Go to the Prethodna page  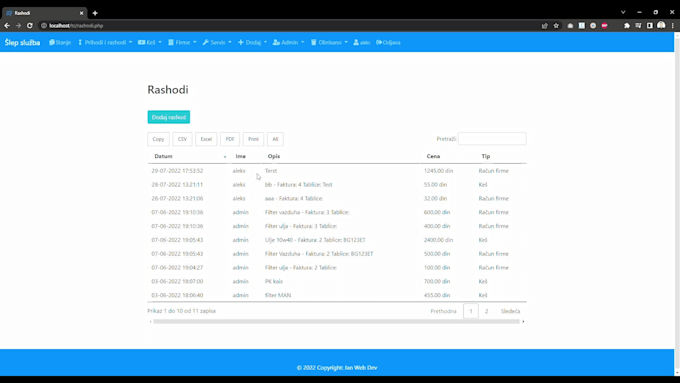coord(443,311)
